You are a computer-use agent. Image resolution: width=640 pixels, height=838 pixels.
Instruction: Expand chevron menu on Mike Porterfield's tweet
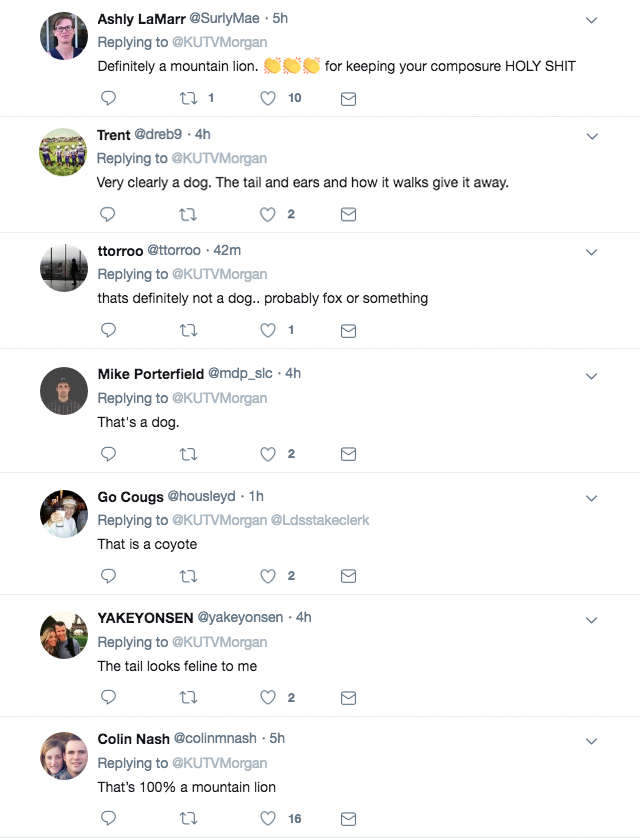point(591,376)
